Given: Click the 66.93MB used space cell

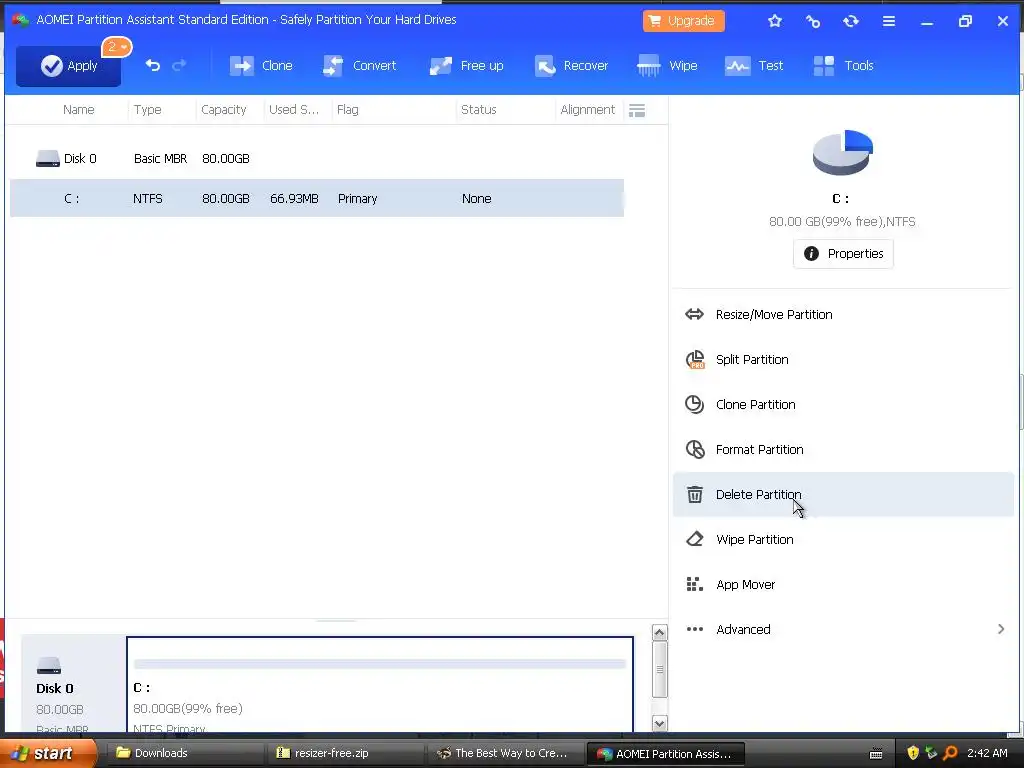Looking at the screenshot, I should tap(295, 199).
